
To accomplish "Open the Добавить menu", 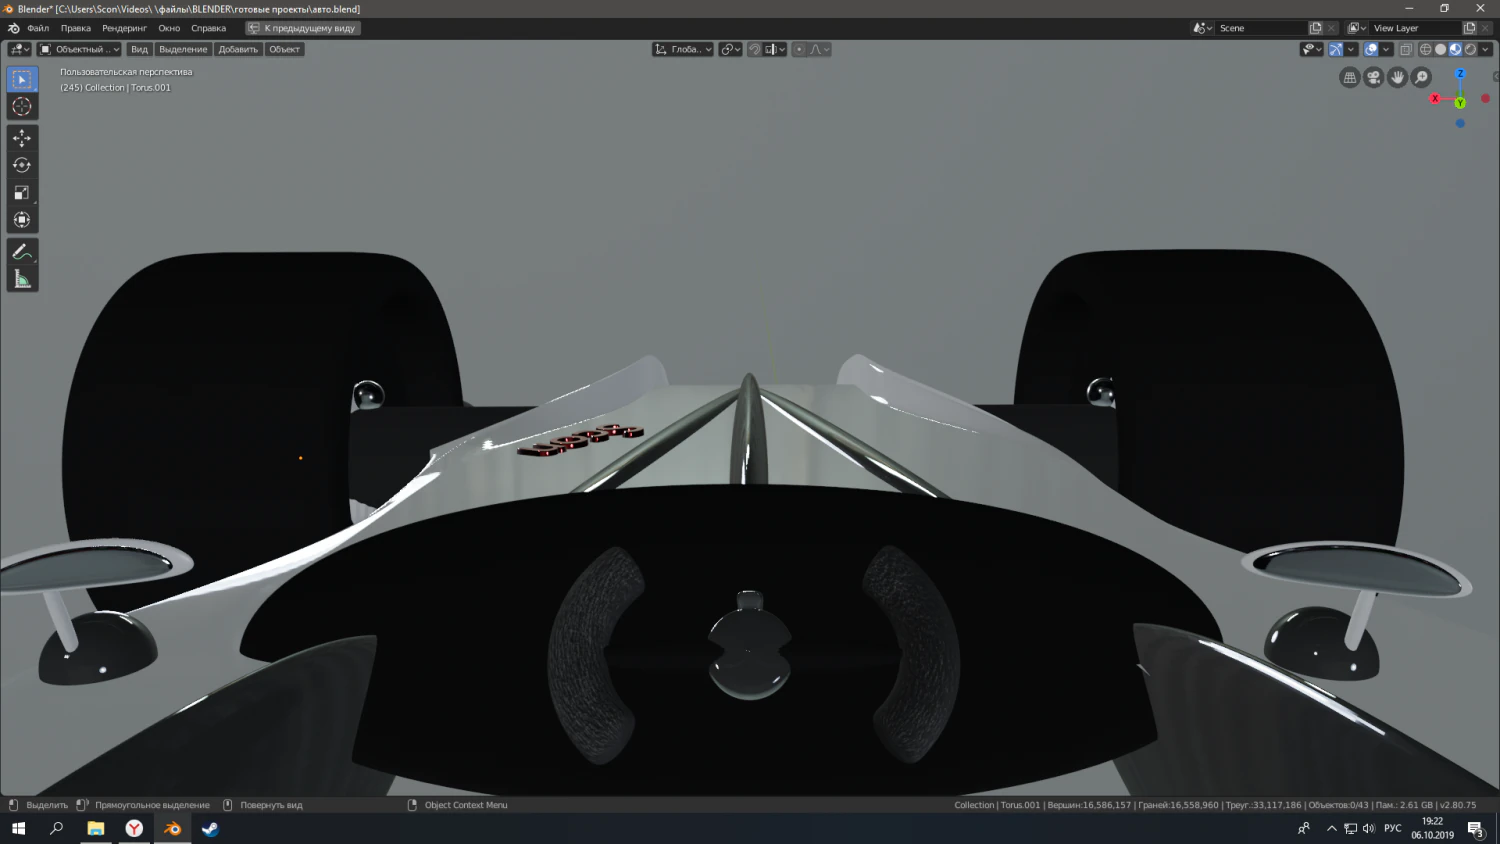I will click(x=237, y=49).
